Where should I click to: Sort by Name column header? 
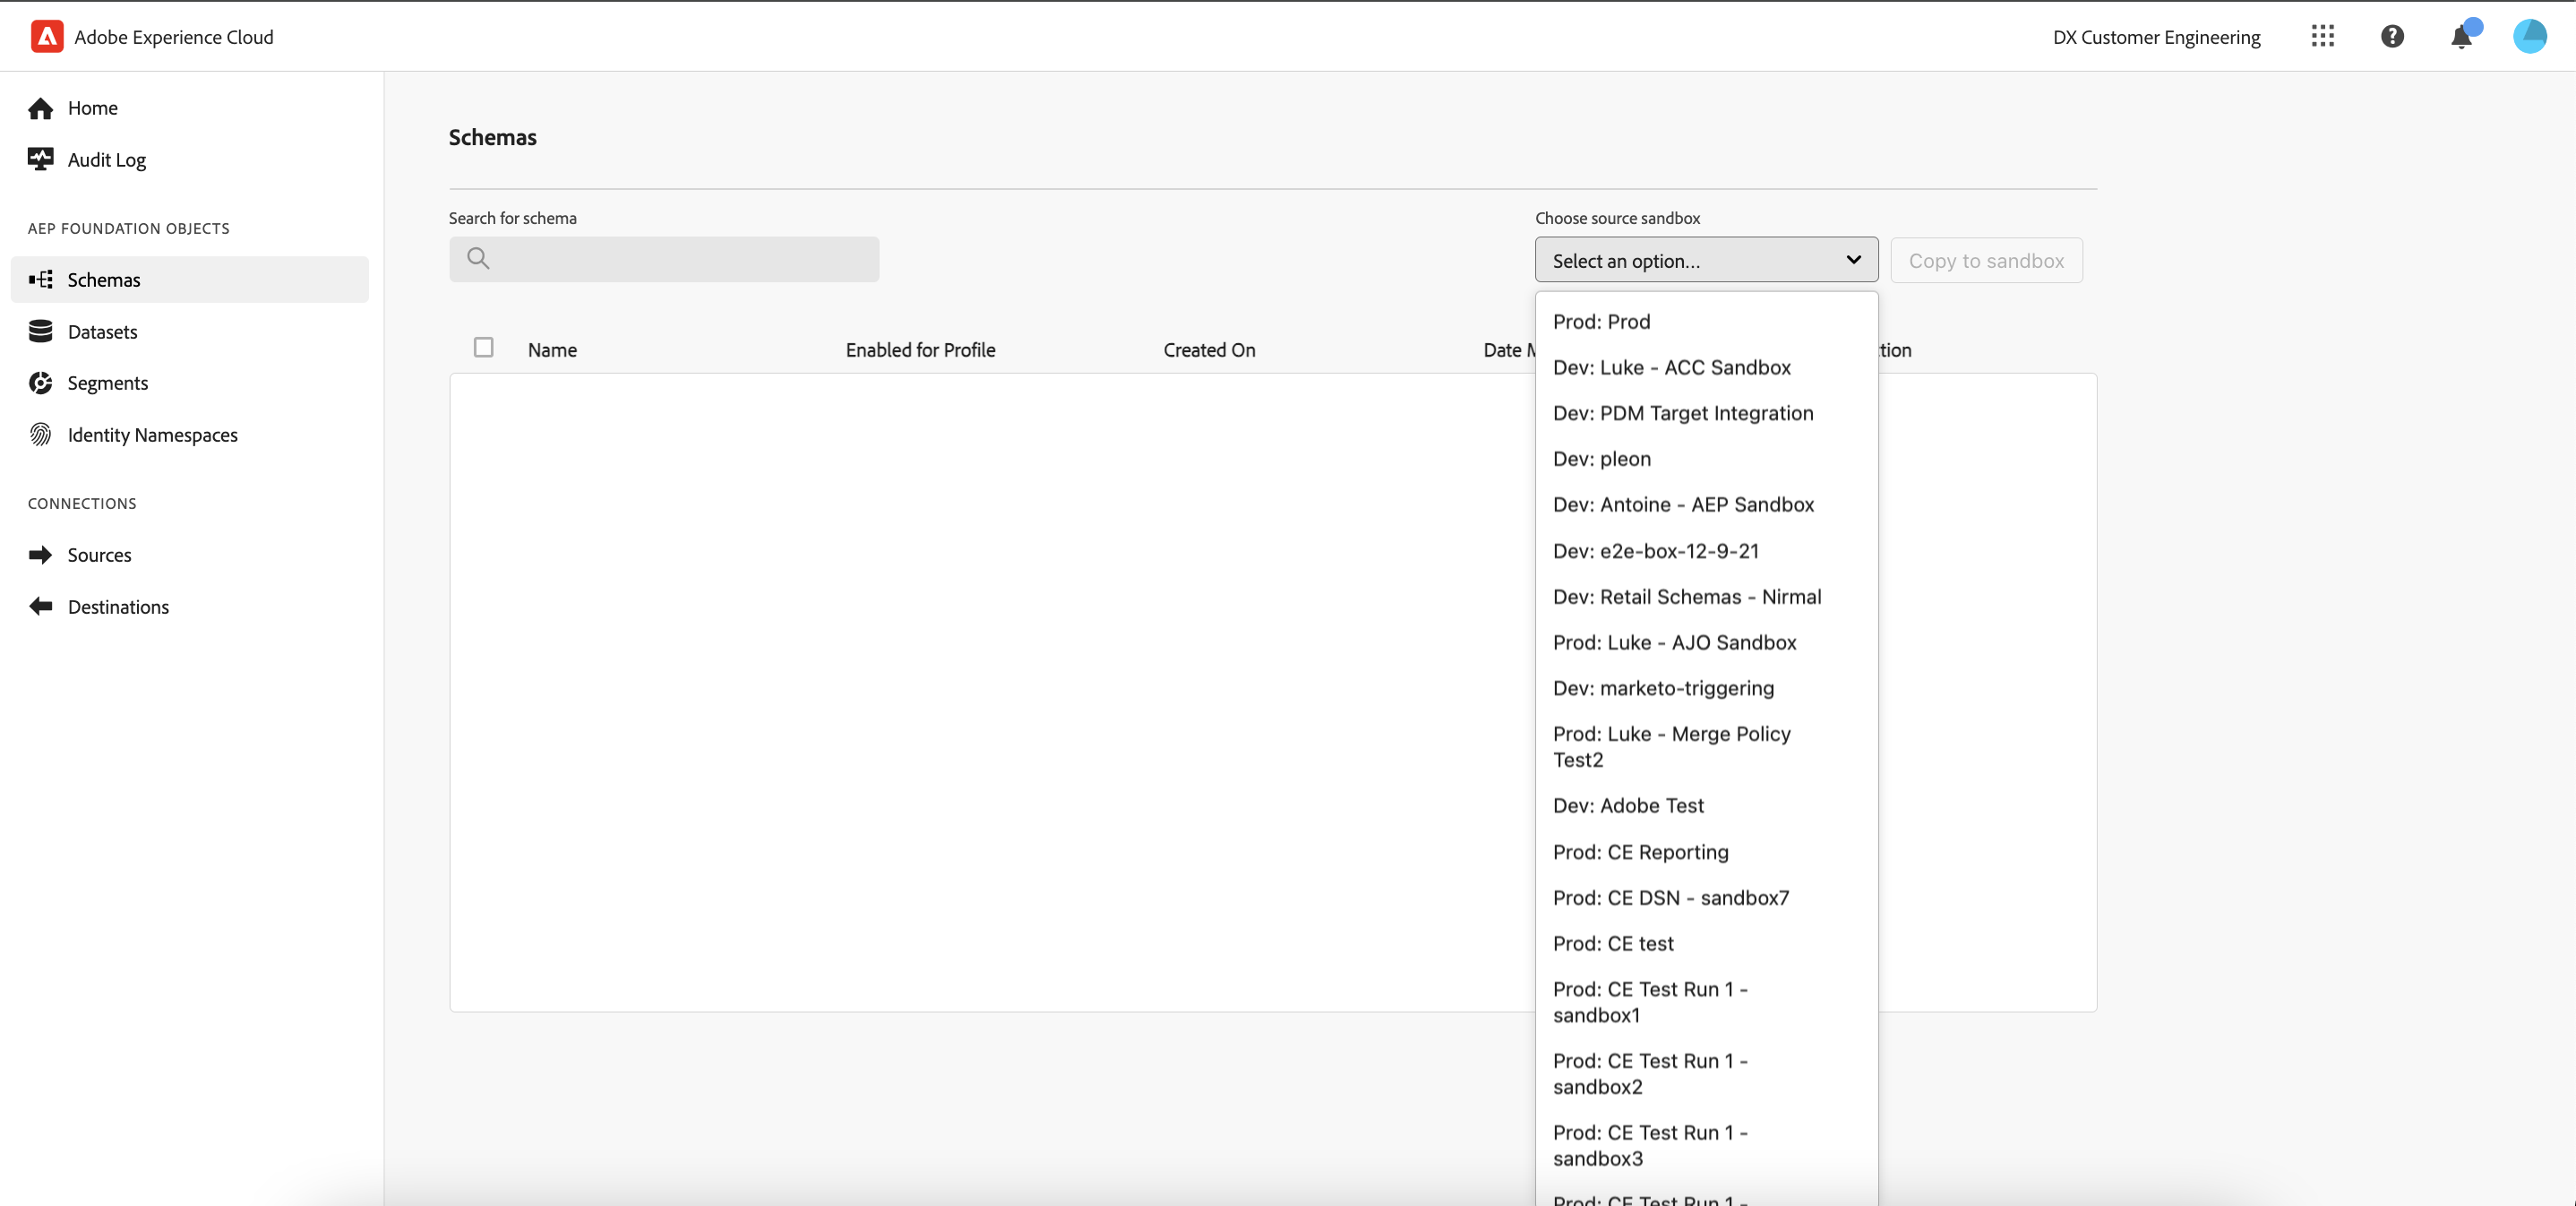[x=552, y=350]
